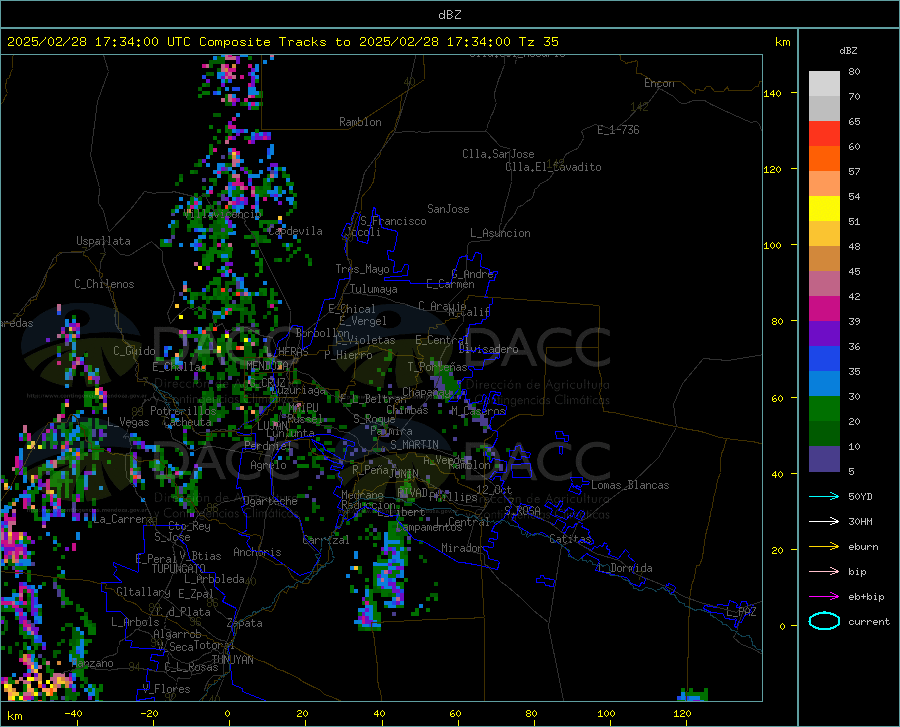This screenshot has width=900, height=727.
Task: Pick the bright yellow swatch in dBZ legend
Action: click(824, 209)
